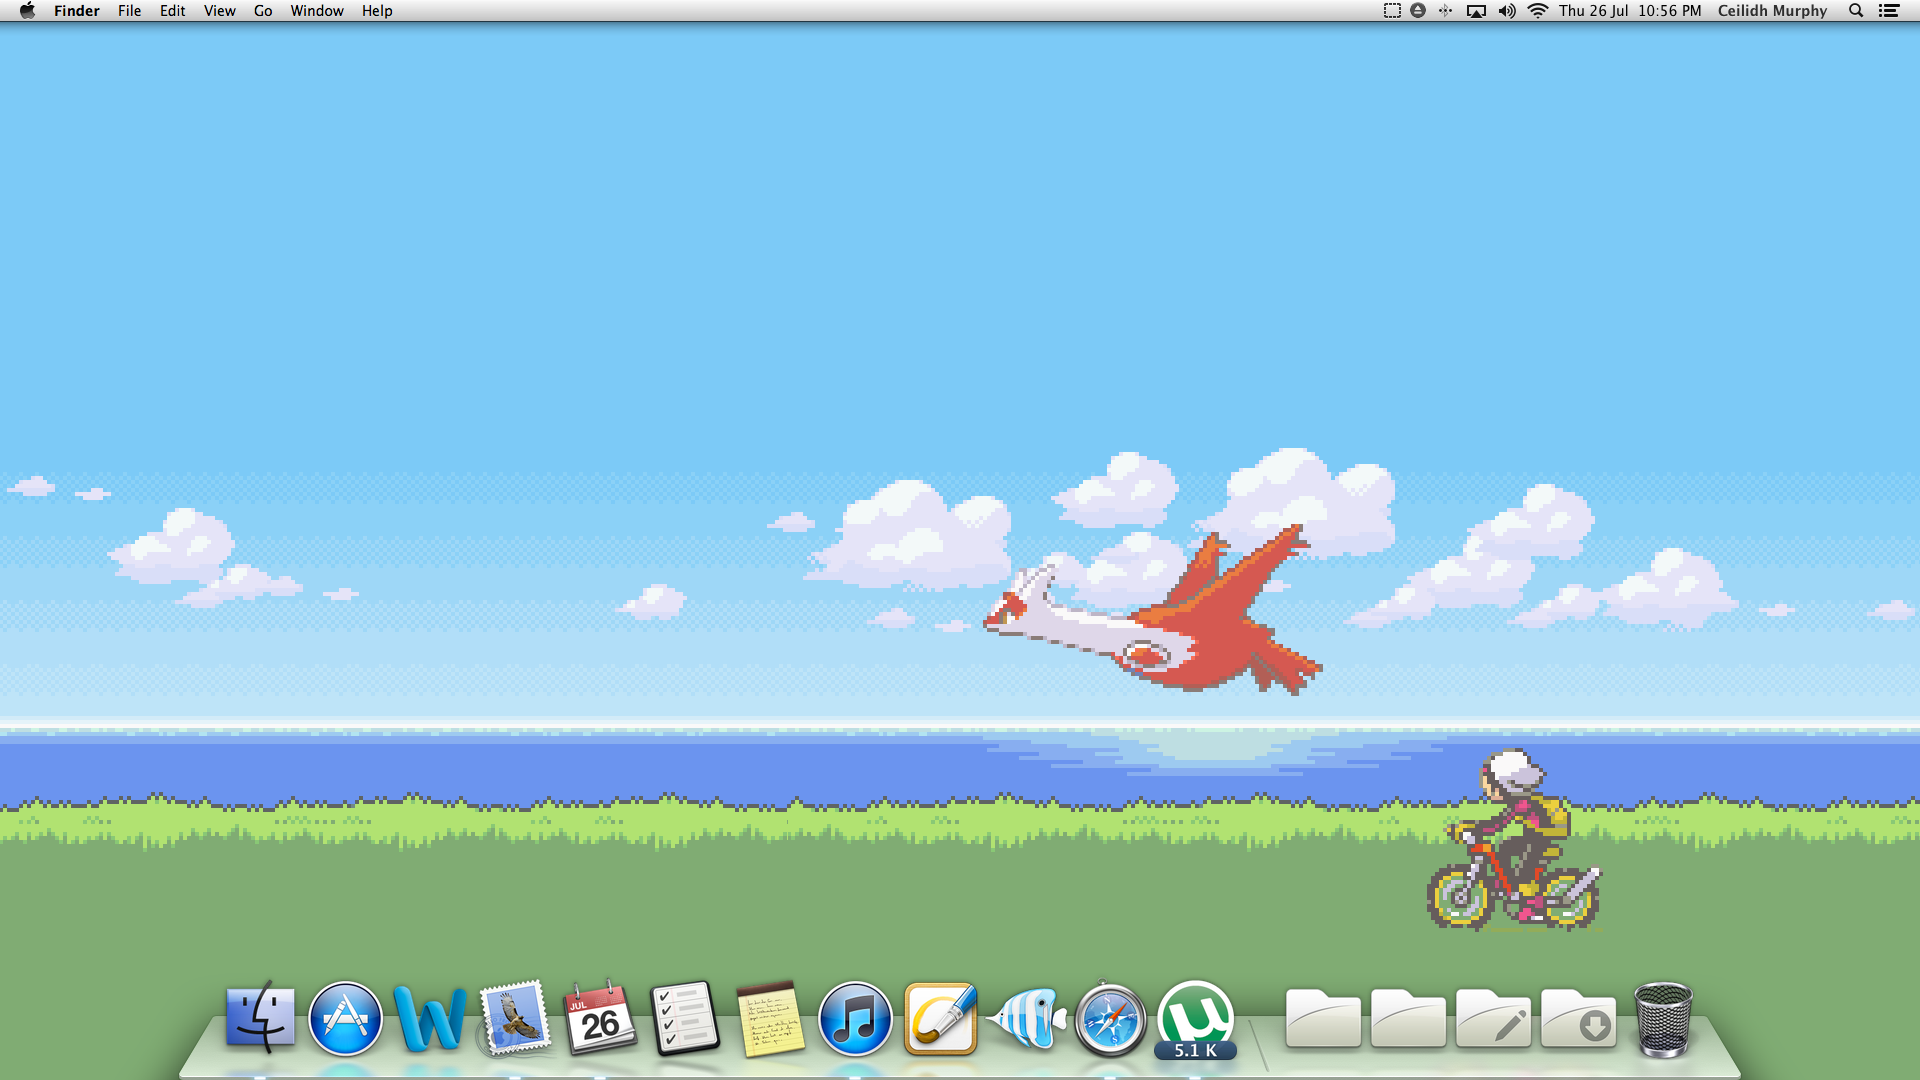The height and width of the screenshot is (1080, 1920).
Task: Open the Reminders checklist app
Action: [x=685, y=1019]
